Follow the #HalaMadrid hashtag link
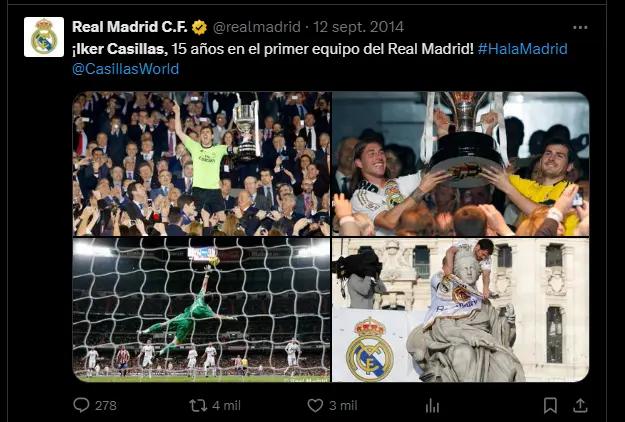The height and width of the screenshot is (422, 625). [x=523, y=49]
